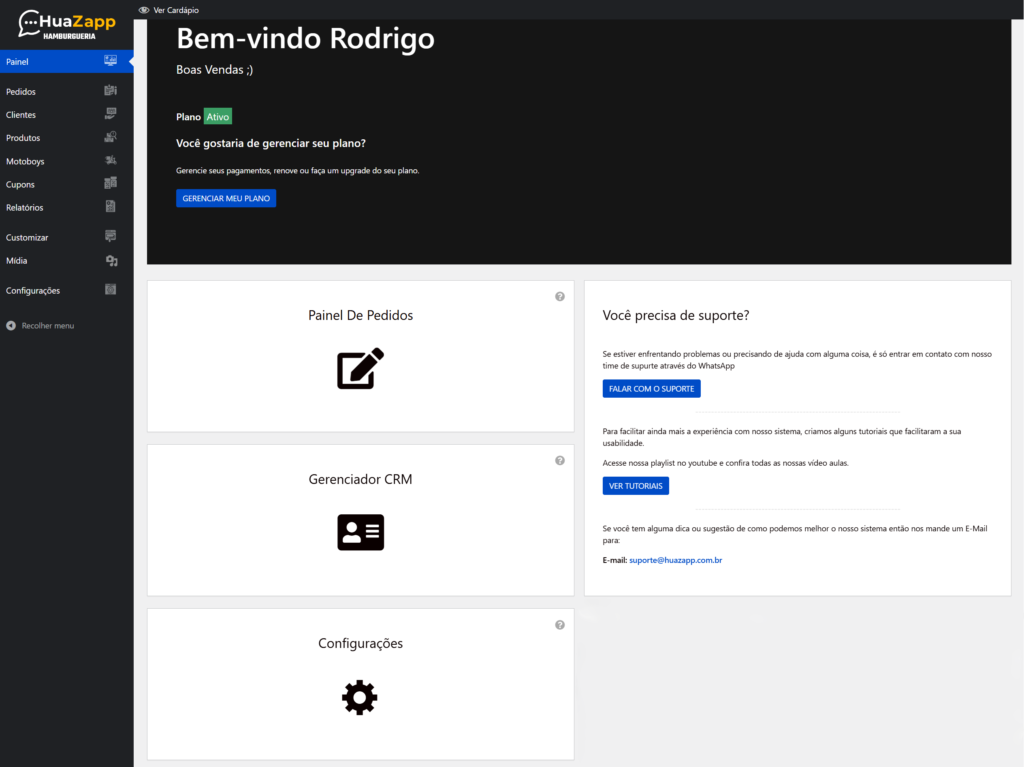The image size is (1024, 767).
Task: Open the Configurações card title
Action: (360, 643)
